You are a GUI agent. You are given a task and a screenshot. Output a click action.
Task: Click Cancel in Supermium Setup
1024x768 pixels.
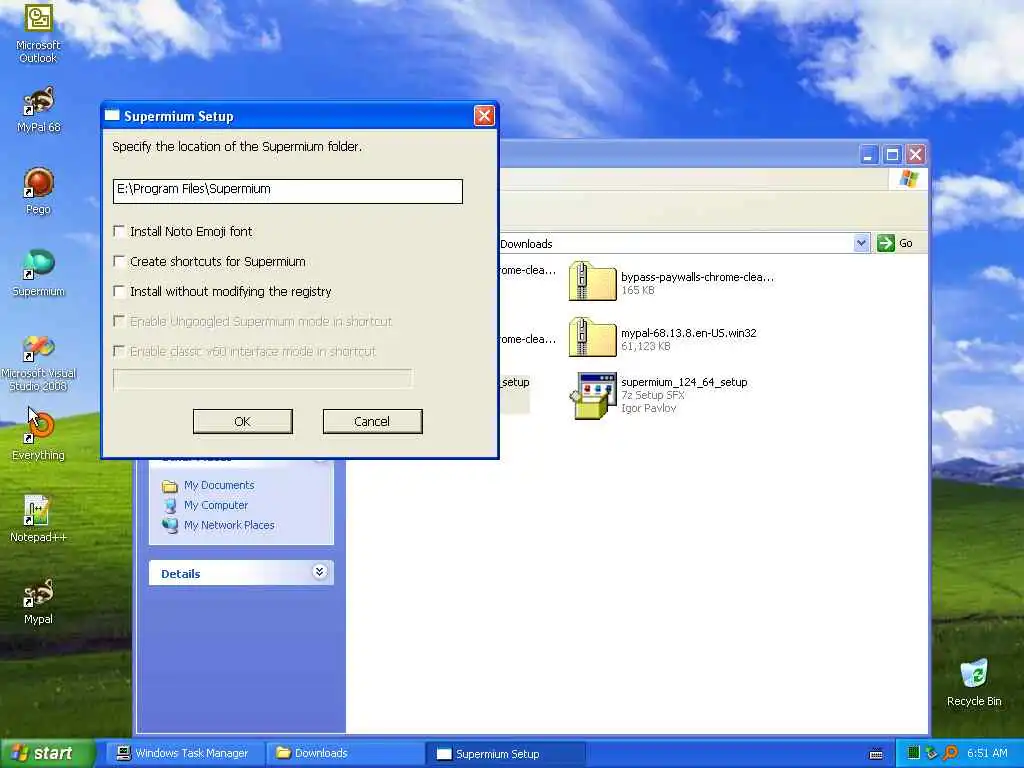(372, 421)
